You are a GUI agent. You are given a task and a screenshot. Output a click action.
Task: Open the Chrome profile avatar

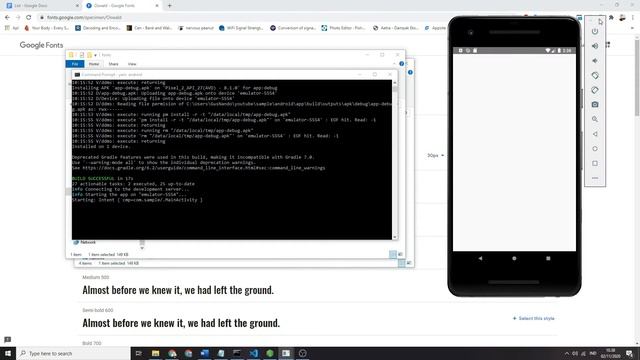pyautogui.click(x=622, y=18)
